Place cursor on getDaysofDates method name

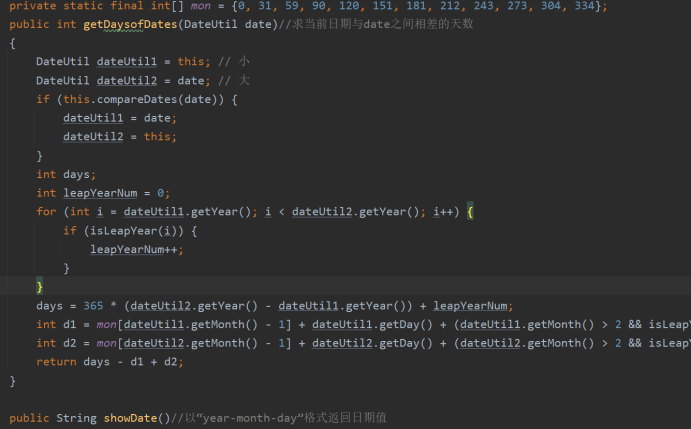click(130, 24)
